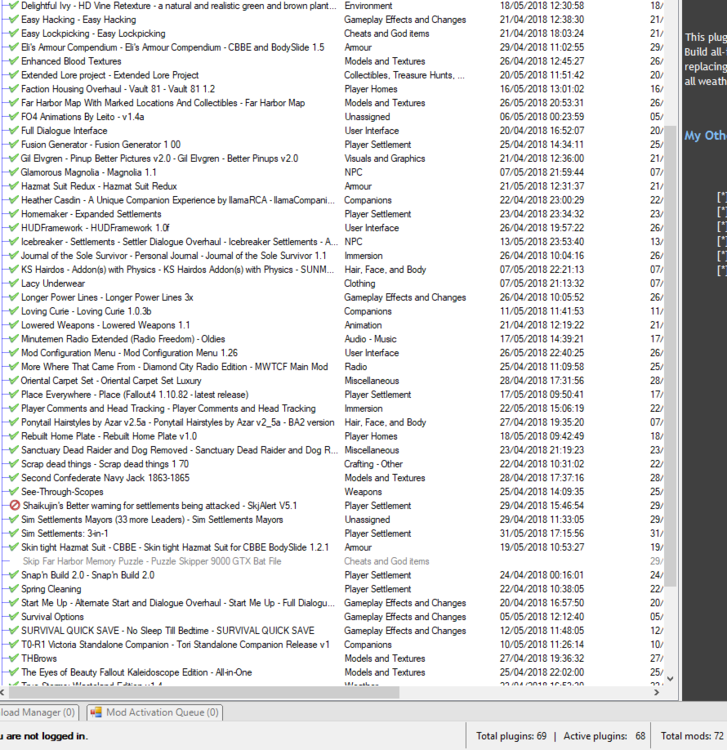Click the horizontal scrollbar right arrow
The height and width of the screenshot is (750, 727).
657,692
